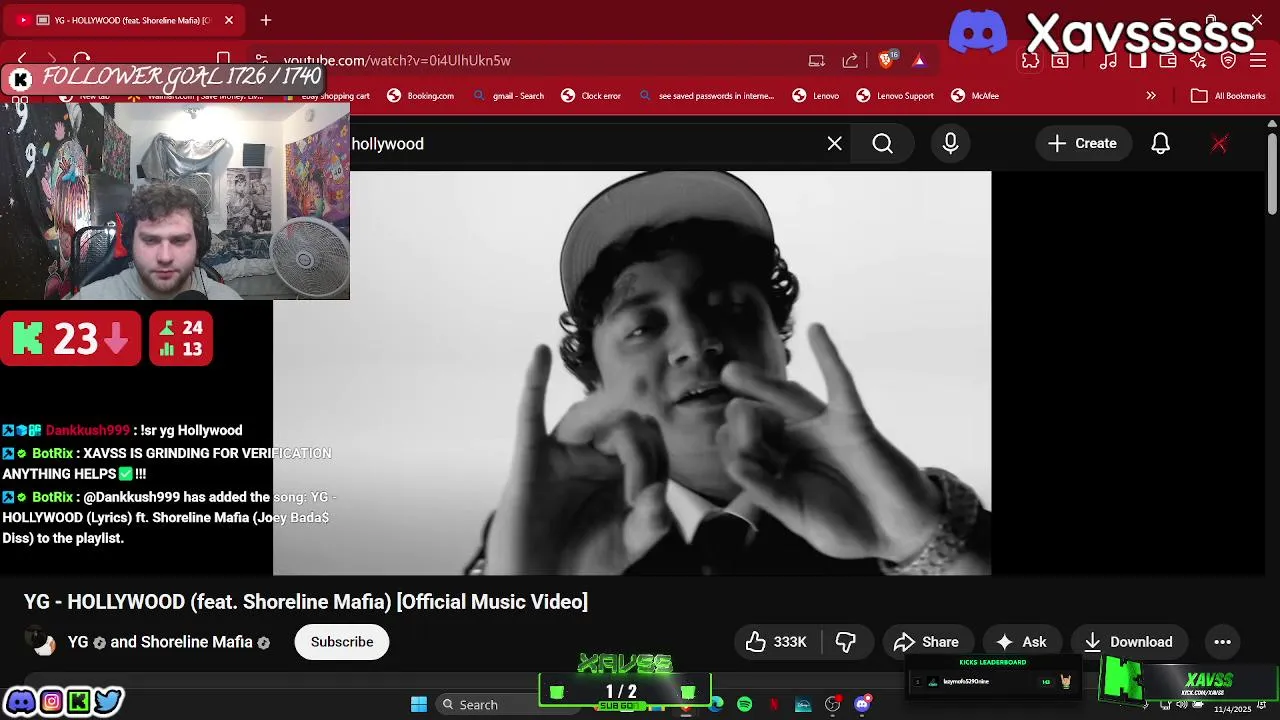Like the video with thumbs up

776,642
